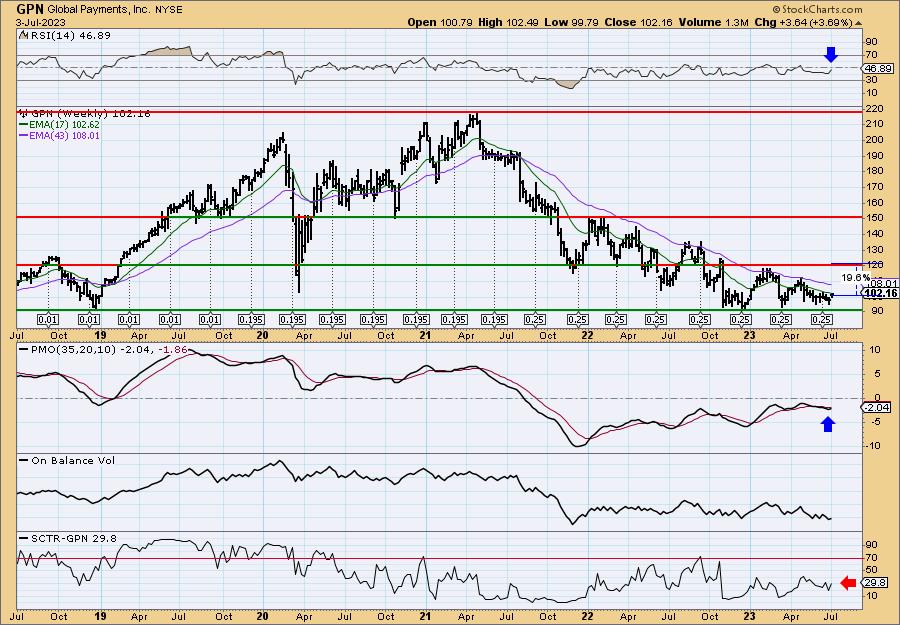900x625 pixels.
Task: Click the line-style marker before RSI(14) label
Action: tap(22, 35)
